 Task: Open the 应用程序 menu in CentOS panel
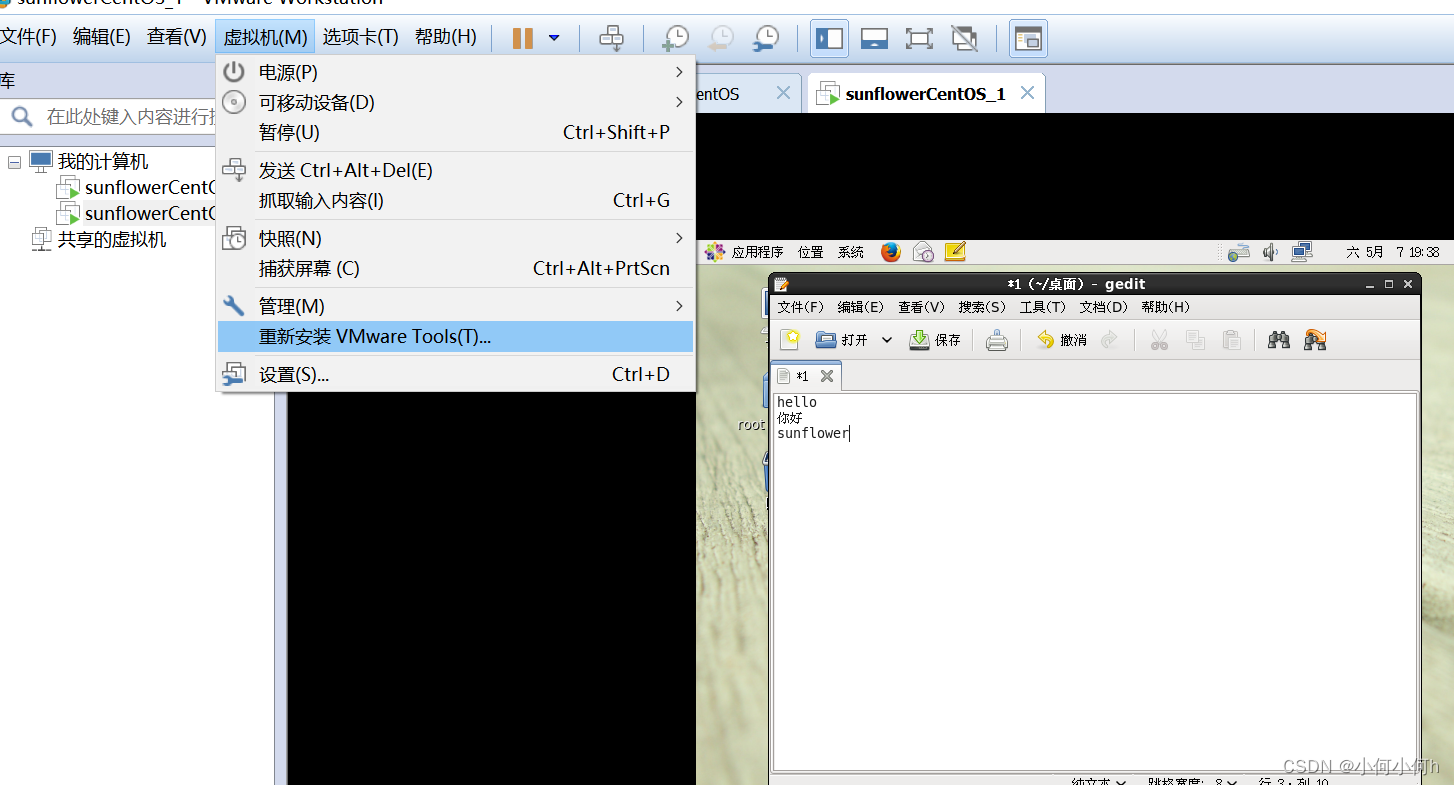(757, 252)
